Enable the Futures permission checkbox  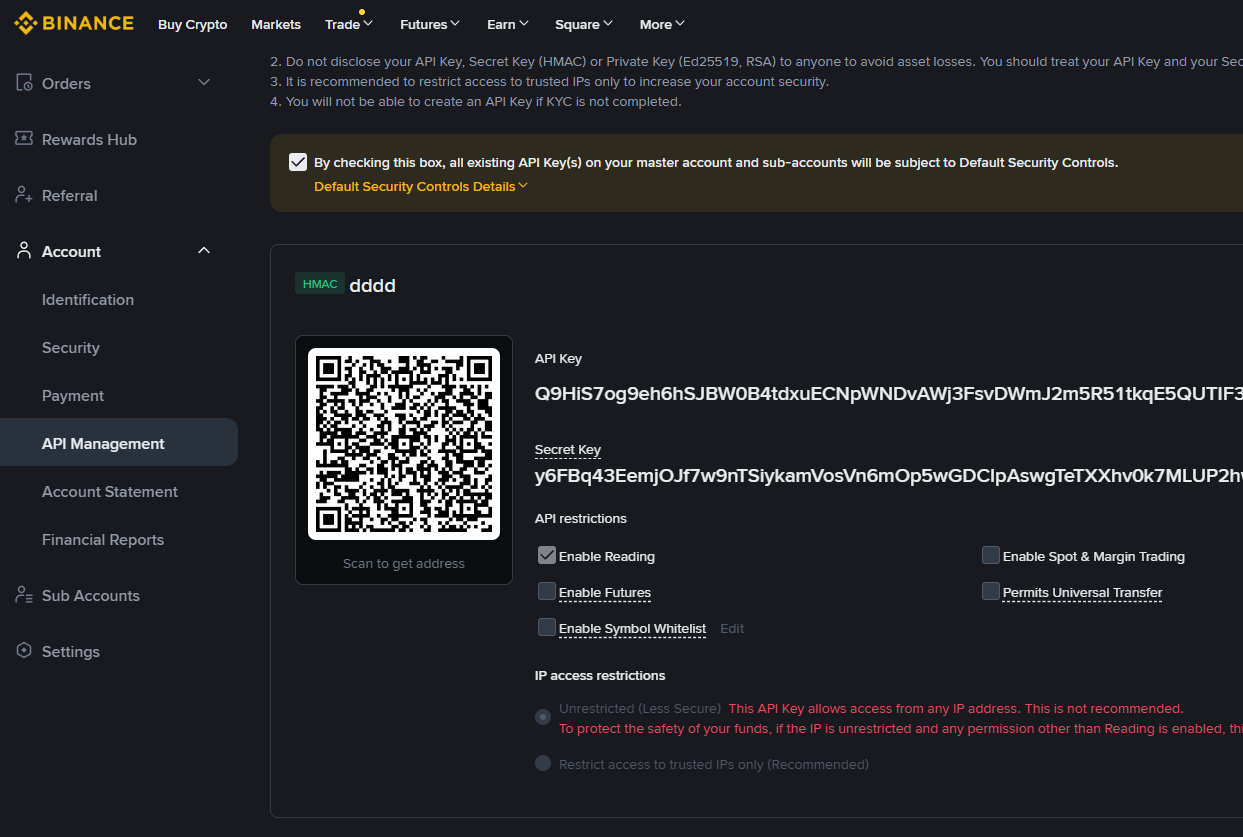(547, 592)
